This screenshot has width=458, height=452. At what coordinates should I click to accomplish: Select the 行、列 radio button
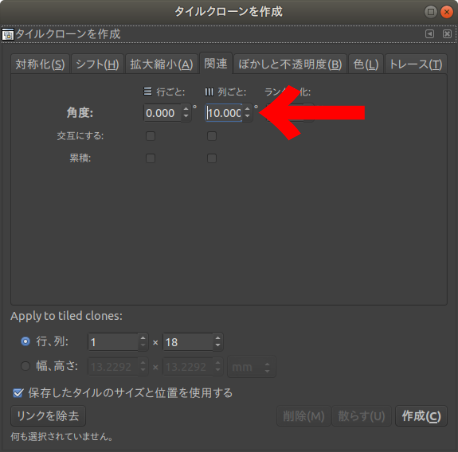[x=25, y=342]
